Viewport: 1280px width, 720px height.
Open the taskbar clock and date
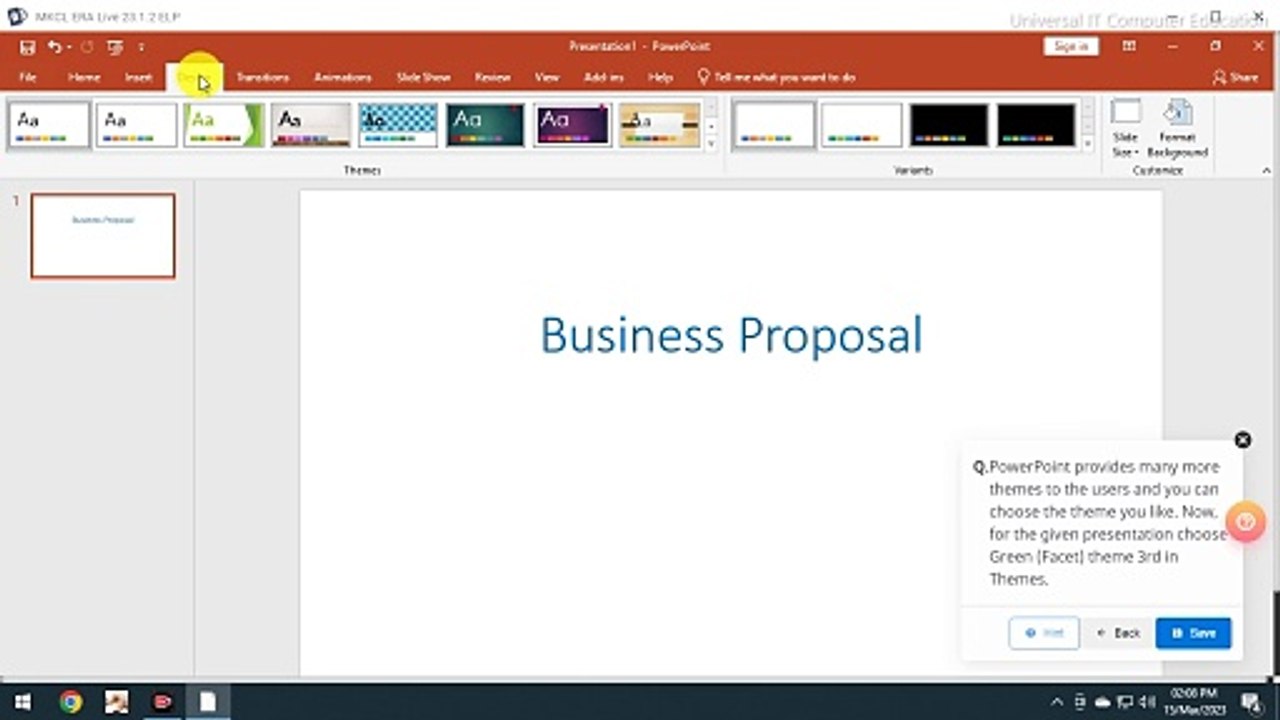point(1194,702)
